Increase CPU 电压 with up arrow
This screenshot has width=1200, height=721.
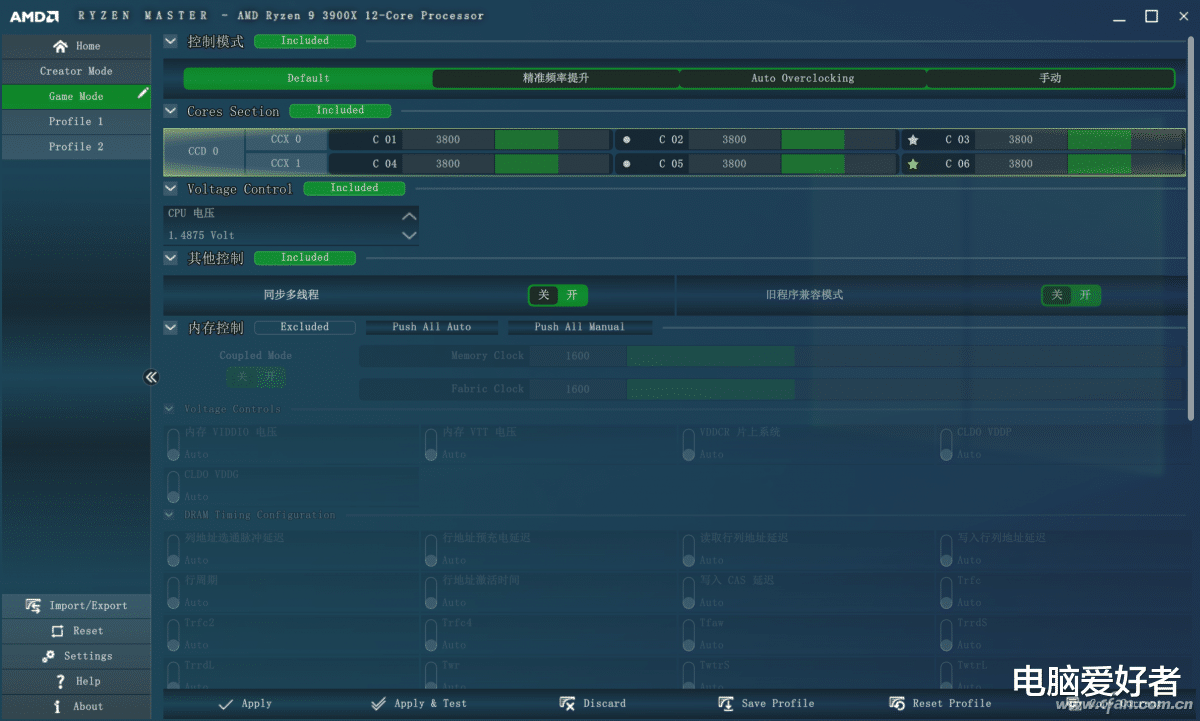pos(408,215)
